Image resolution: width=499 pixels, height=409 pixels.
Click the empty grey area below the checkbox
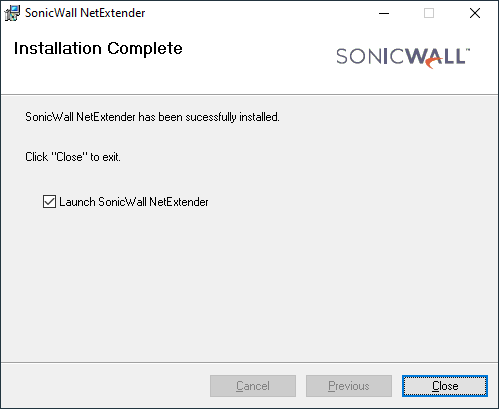249,283
